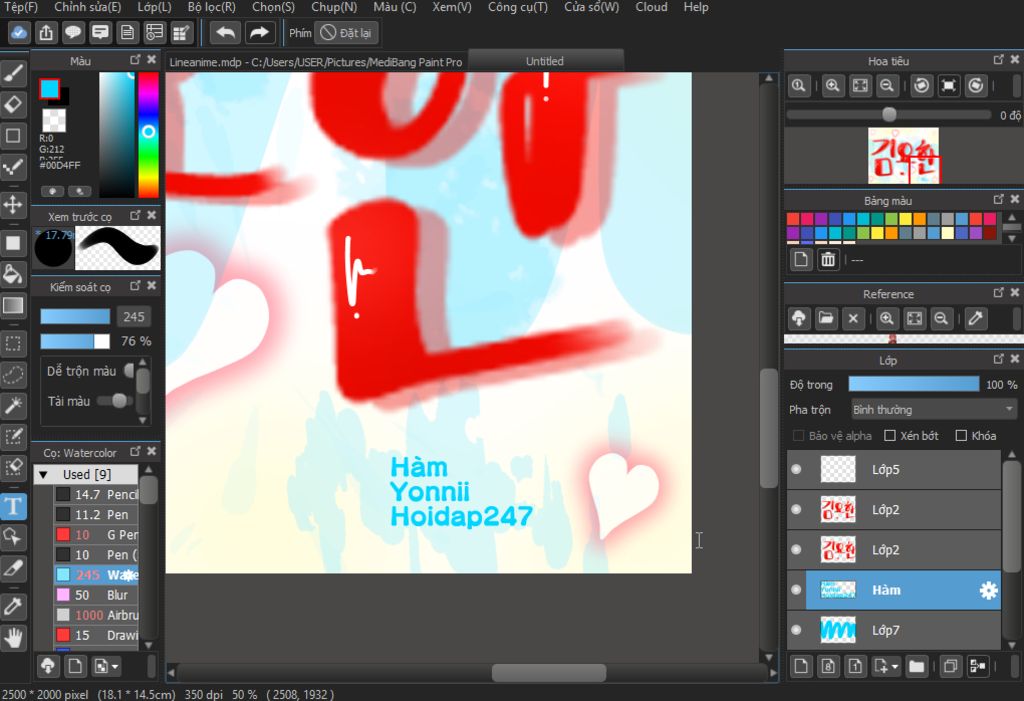Click the eyedropper icon in Reference panel
This screenshot has height=701, width=1024.
click(x=976, y=319)
